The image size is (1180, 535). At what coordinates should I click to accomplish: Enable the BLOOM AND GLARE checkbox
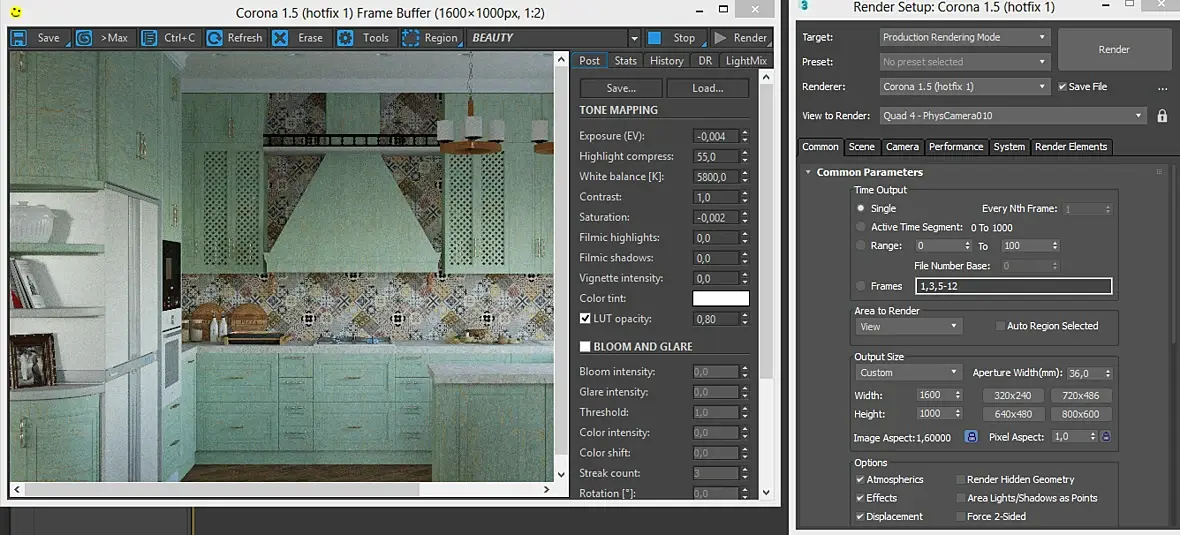tap(585, 347)
